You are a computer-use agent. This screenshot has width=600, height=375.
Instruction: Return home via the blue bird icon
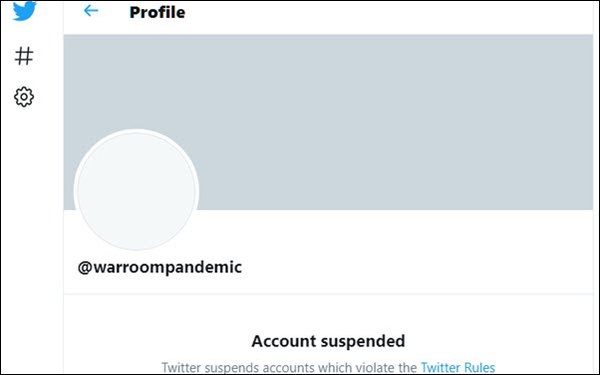point(24,10)
